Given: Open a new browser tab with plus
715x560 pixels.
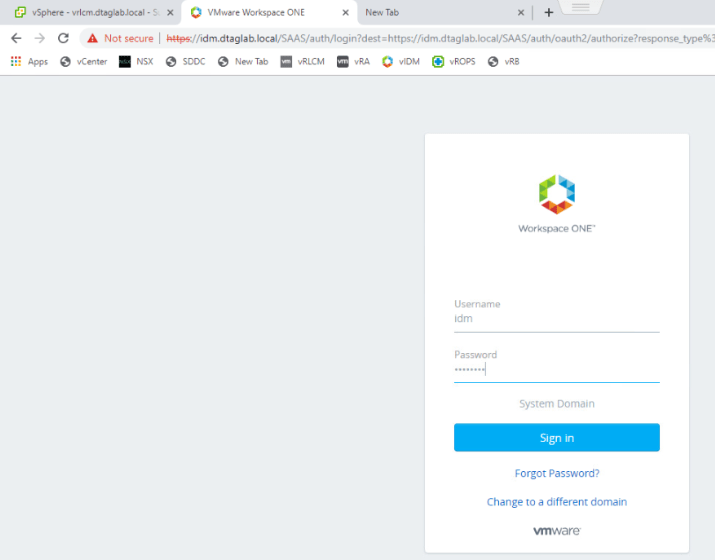Looking at the screenshot, I should 548,12.
